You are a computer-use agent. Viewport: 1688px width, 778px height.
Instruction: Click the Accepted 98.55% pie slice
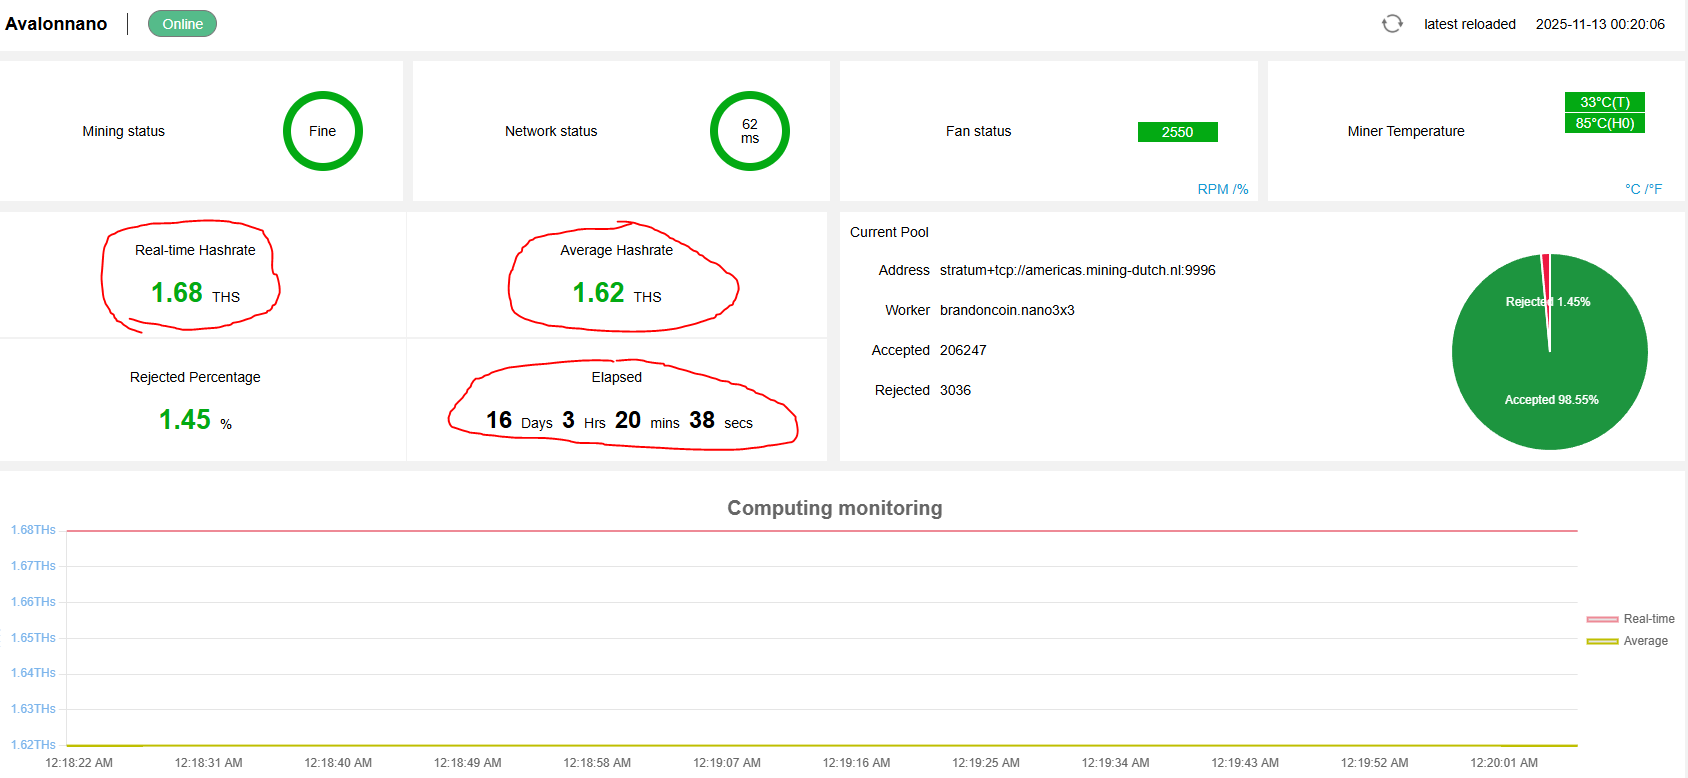click(1550, 400)
